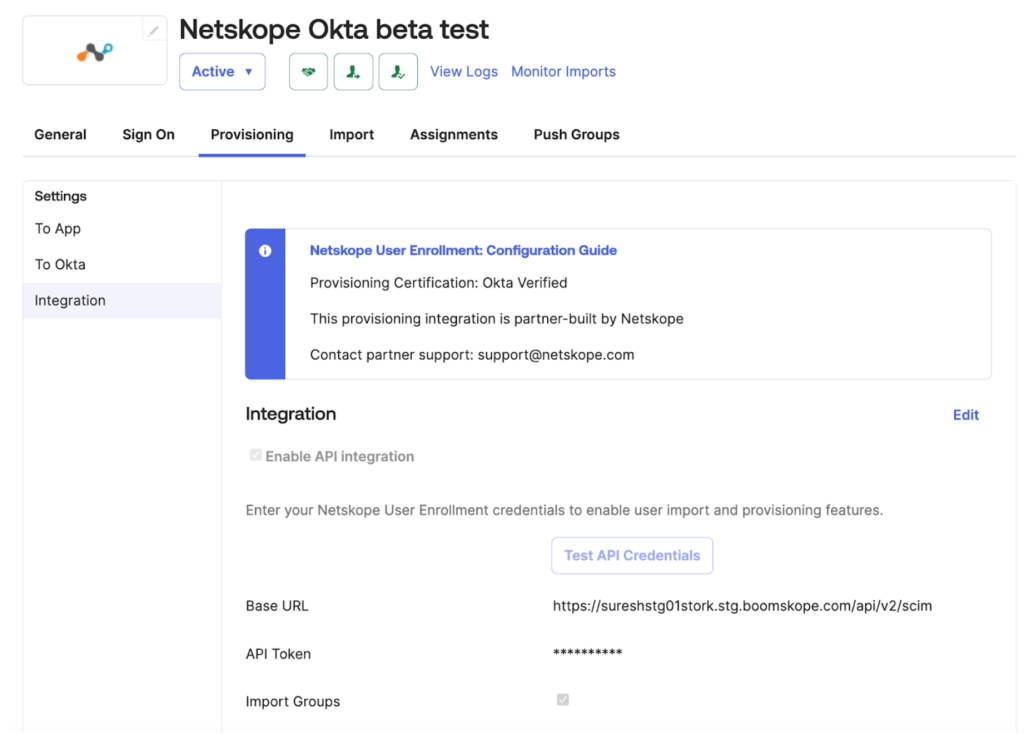Open the Active status dropdown
The height and width of the screenshot is (734, 1024).
pyautogui.click(x=222, y=72)
